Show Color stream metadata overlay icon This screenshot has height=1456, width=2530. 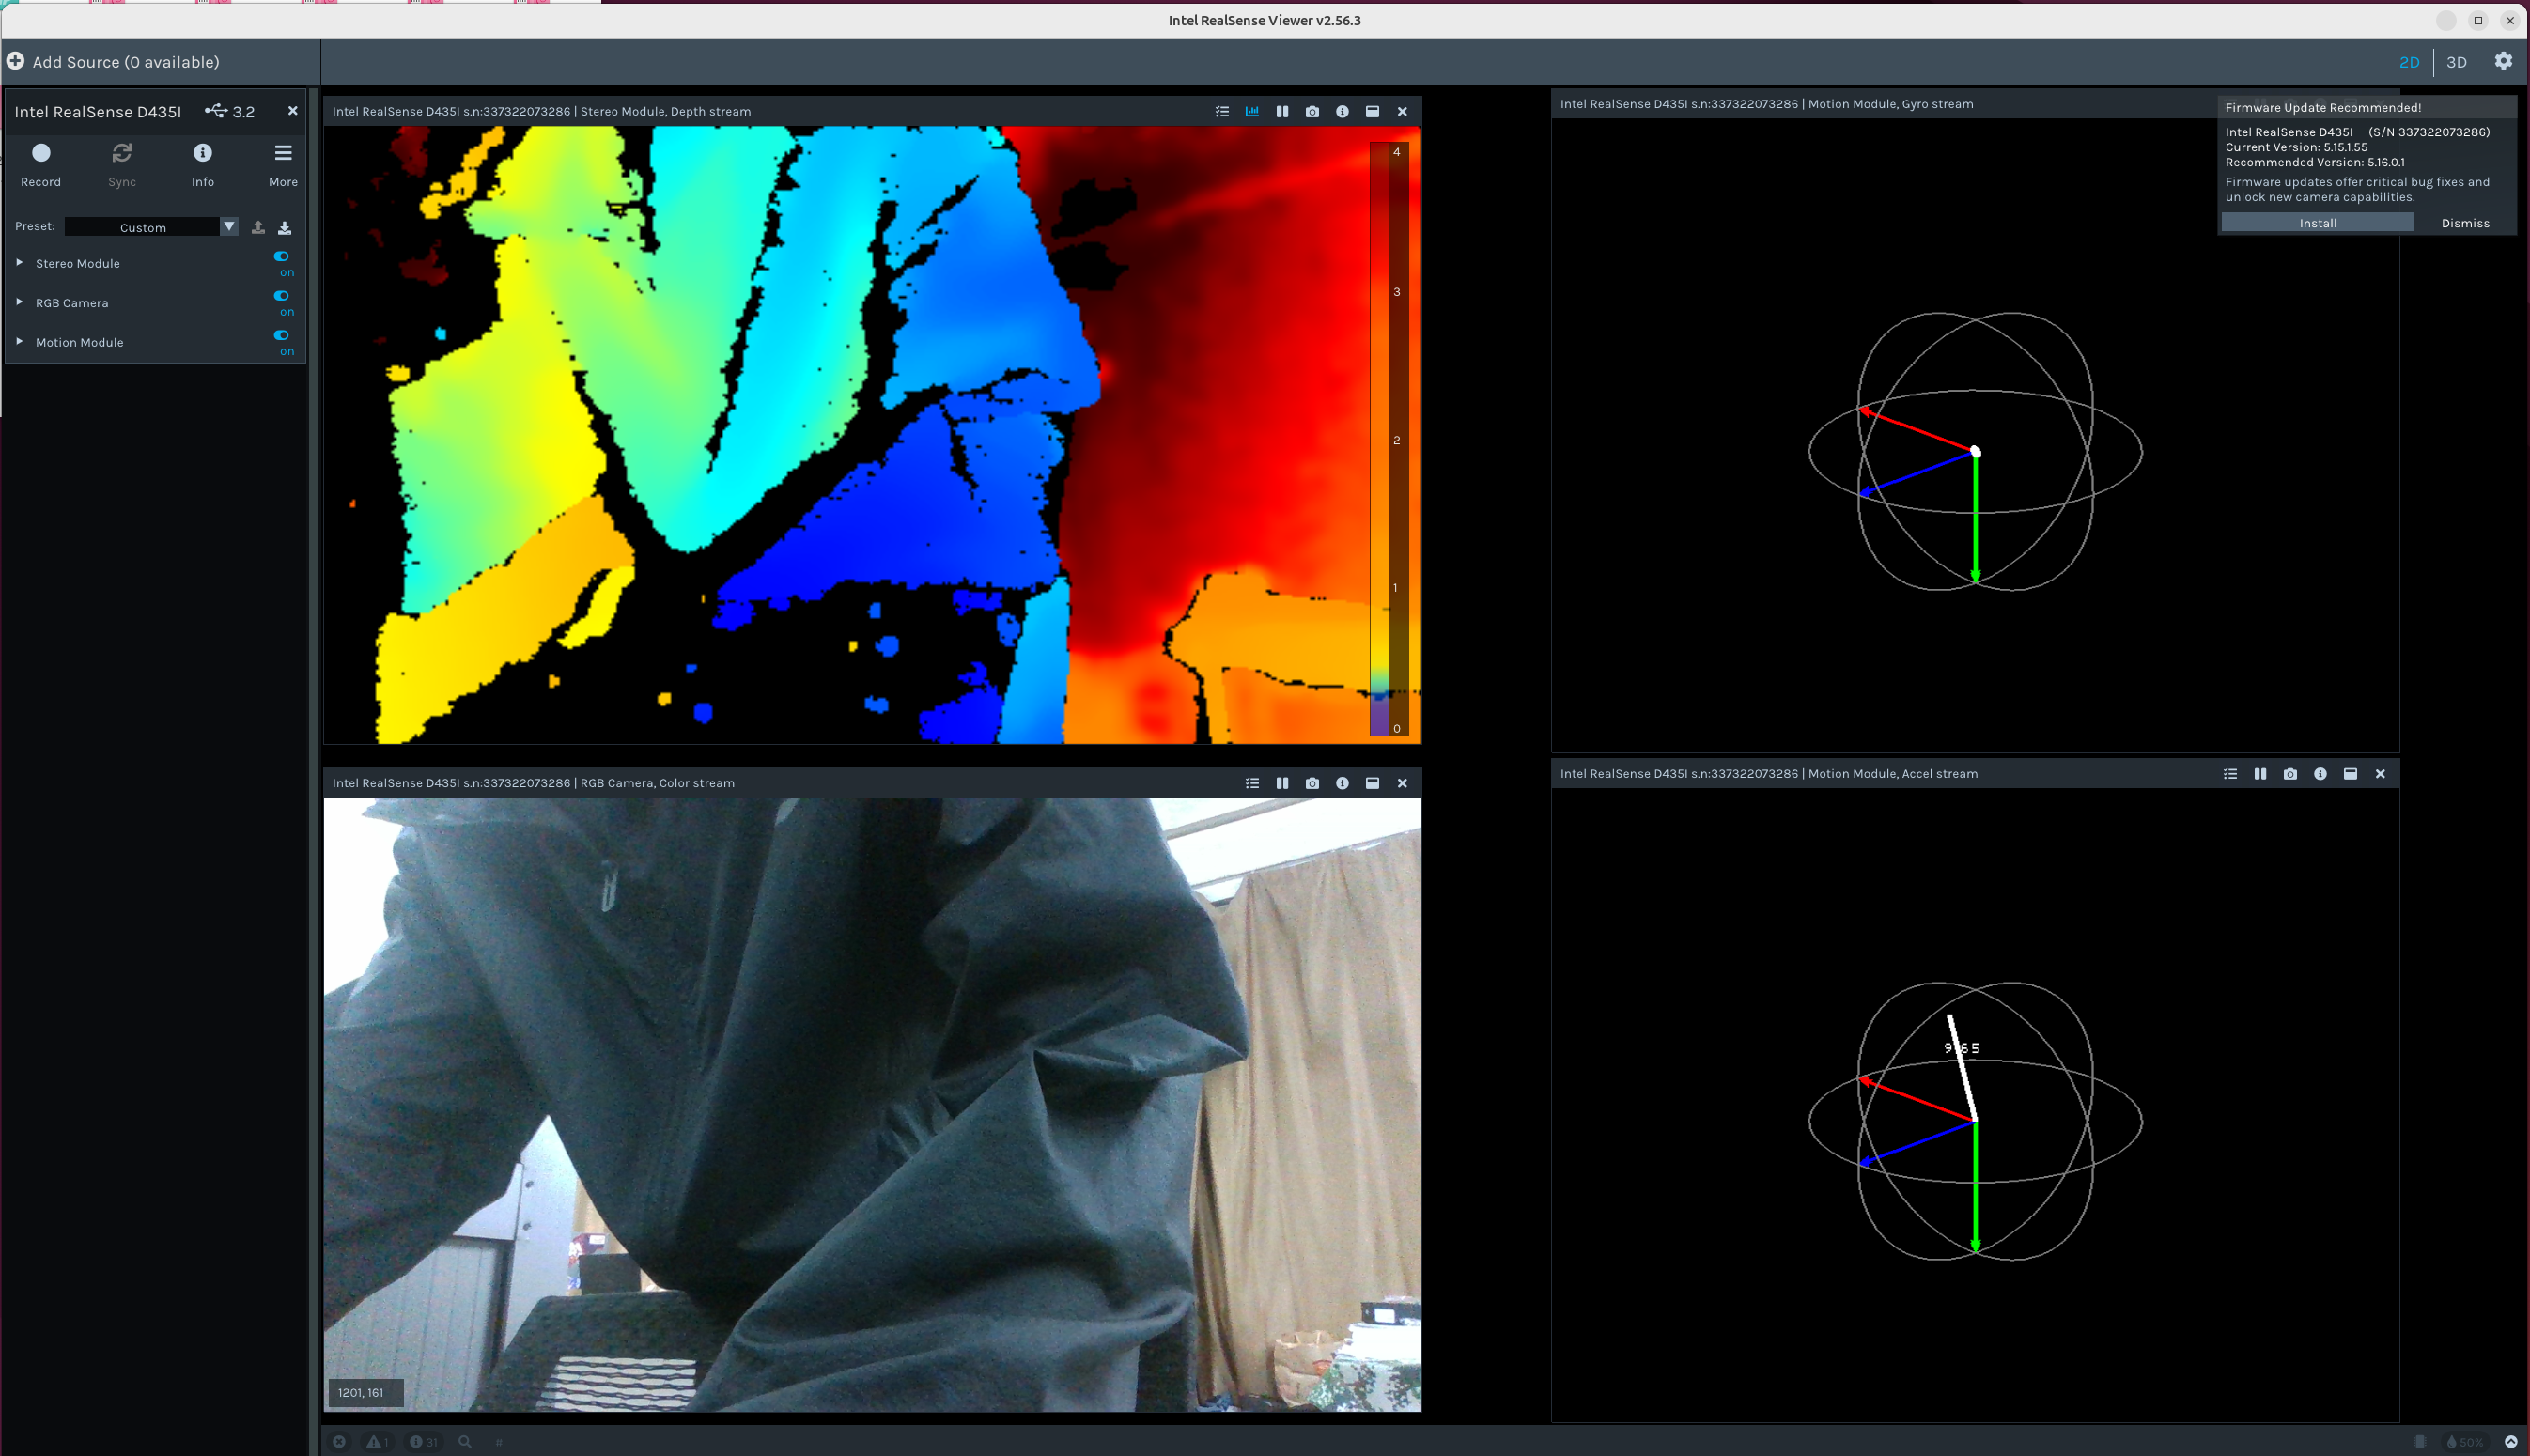pyautogui.click(x=1252, y=783)
